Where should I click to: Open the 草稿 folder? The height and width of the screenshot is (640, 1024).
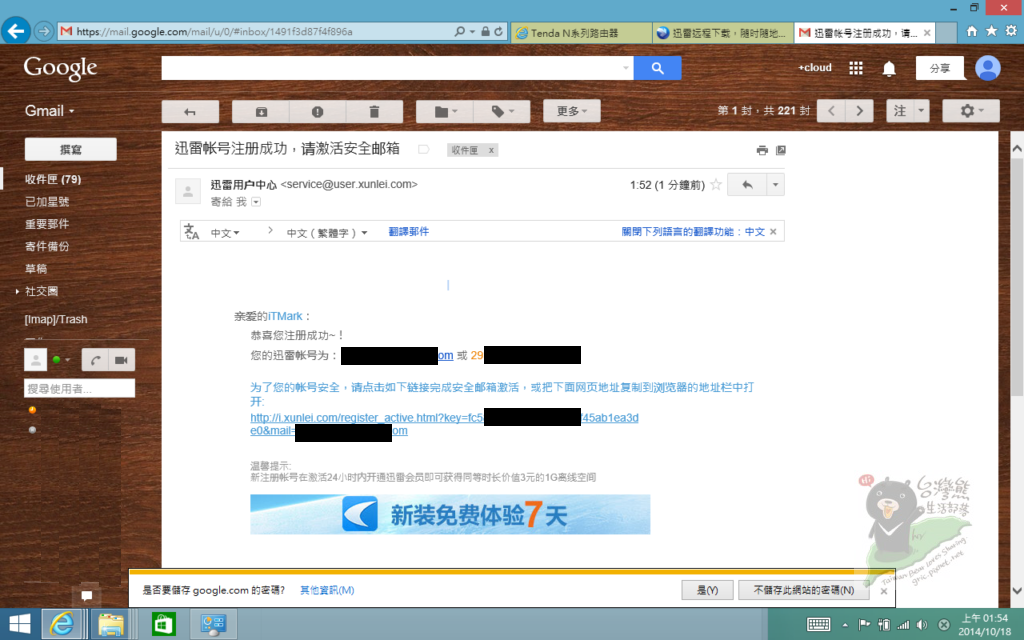[x=36, y=268]
